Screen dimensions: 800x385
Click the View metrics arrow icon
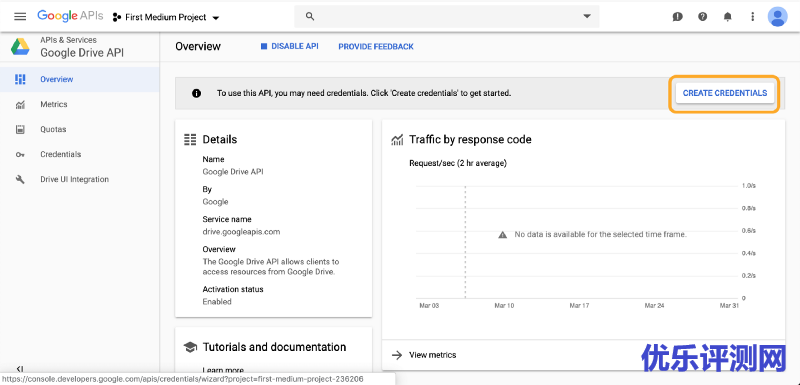396,355
